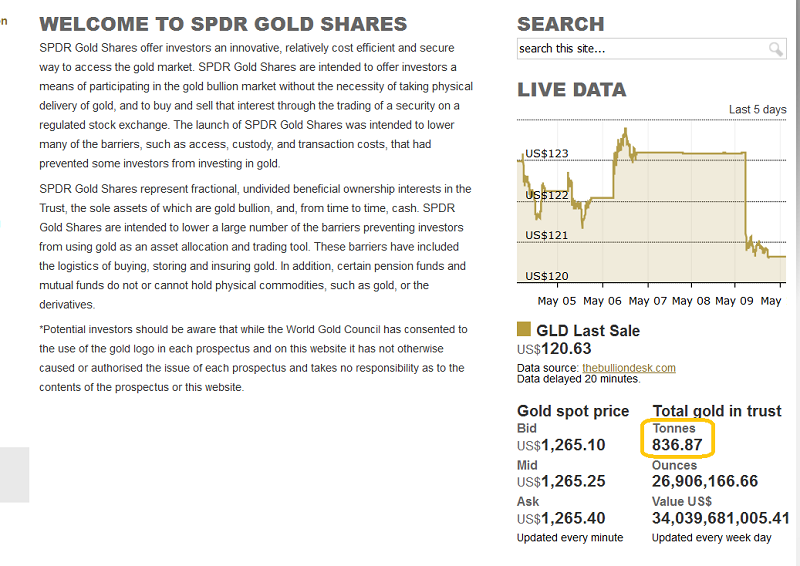The width and height of the screenshot is (800, 566).
Task: Click the US$123 chart gridline label
Action: (546, 154)
